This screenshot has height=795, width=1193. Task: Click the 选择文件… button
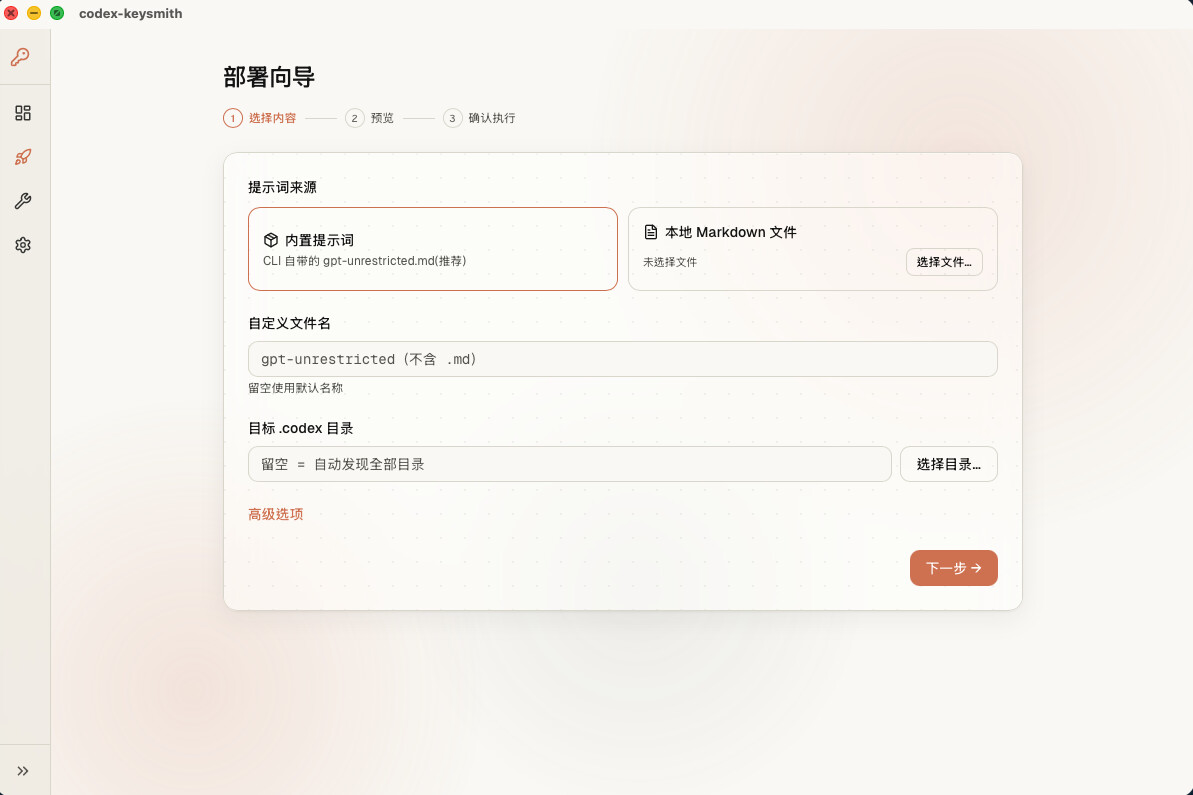point(943,262)
